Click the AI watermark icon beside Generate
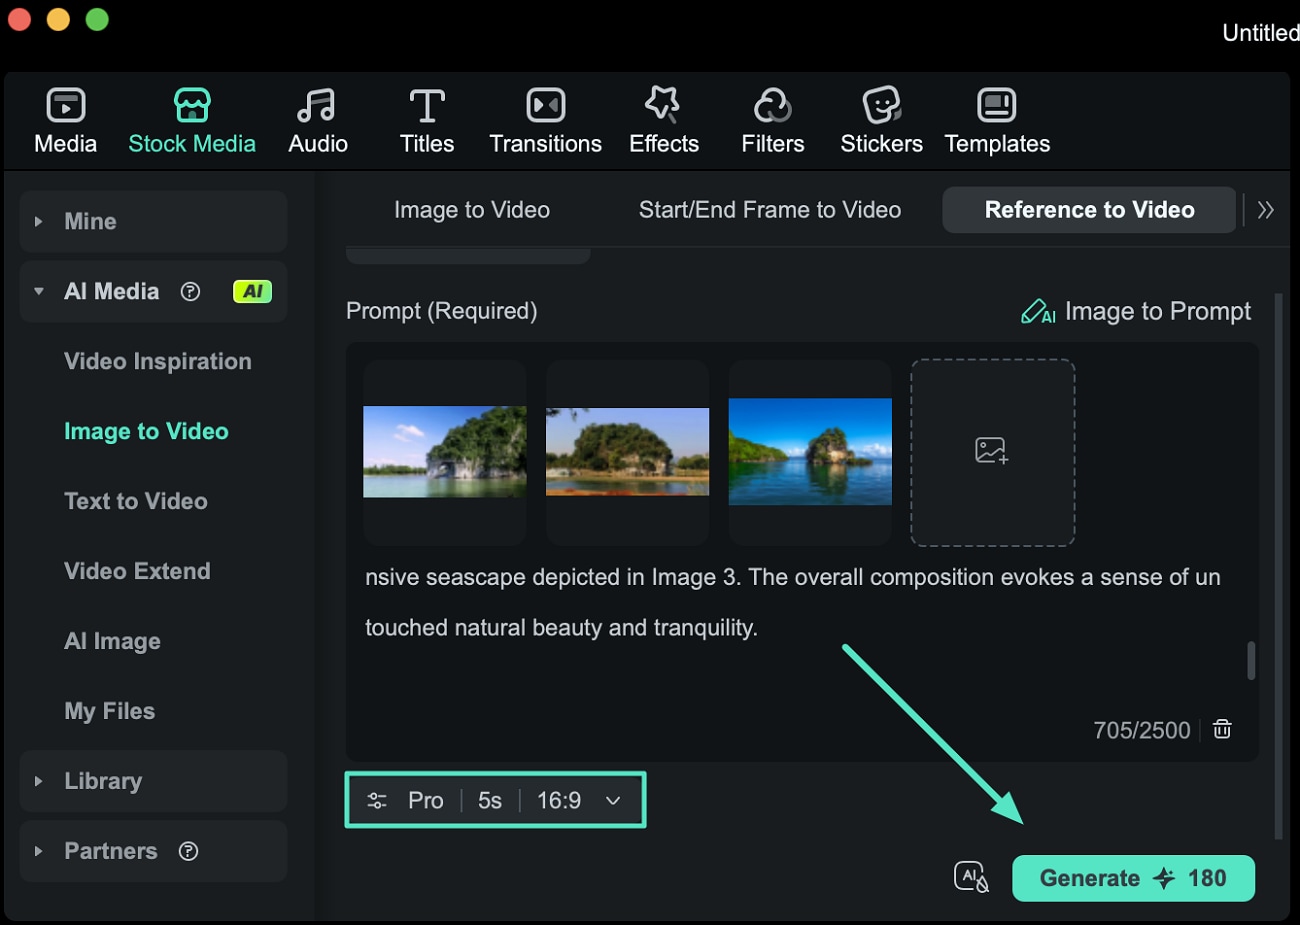 click(x=971, y=877)
